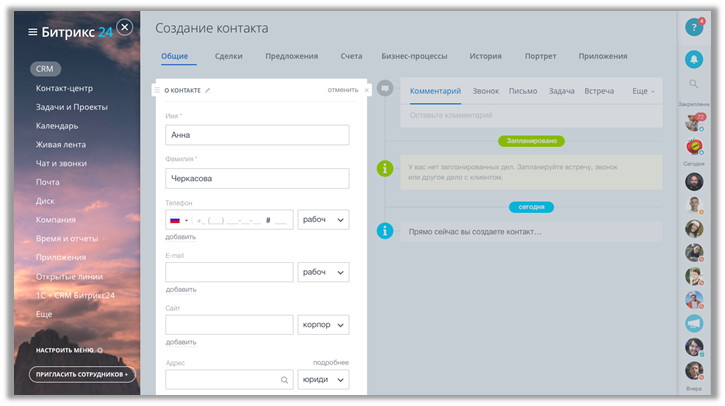
Task: Click ПРИГЛАСИТЬ СОТРУДНИКОВ button
Action: pyautogui.click(x=82, y=374)
